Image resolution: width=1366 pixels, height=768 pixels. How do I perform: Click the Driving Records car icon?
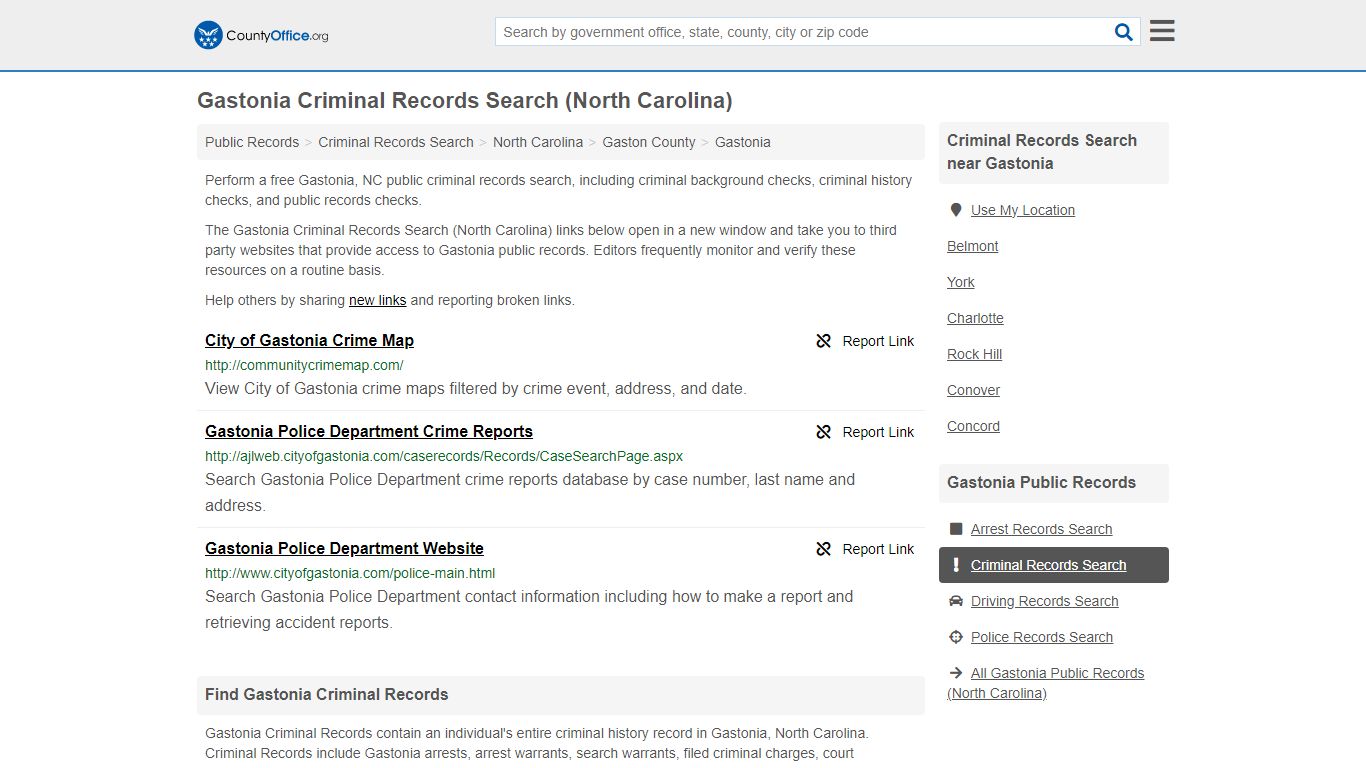click(x=956, y=601)
